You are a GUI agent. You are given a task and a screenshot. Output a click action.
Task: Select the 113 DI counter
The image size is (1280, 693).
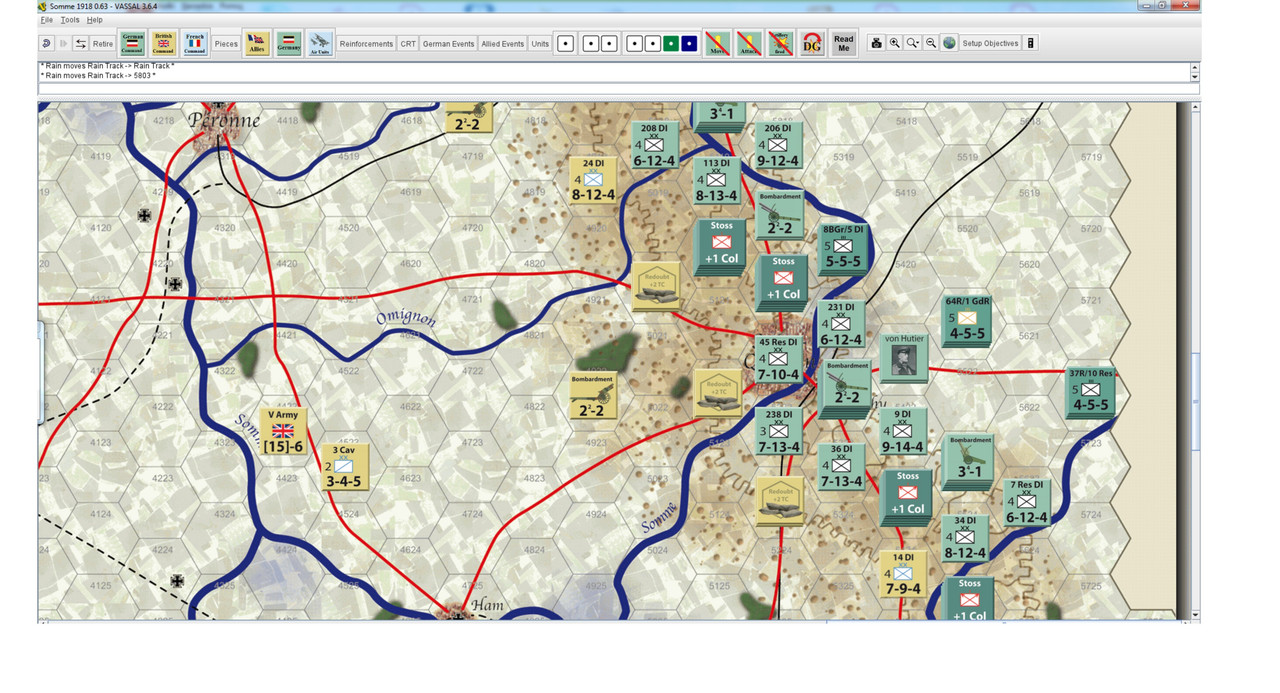(x=717, y=180)
